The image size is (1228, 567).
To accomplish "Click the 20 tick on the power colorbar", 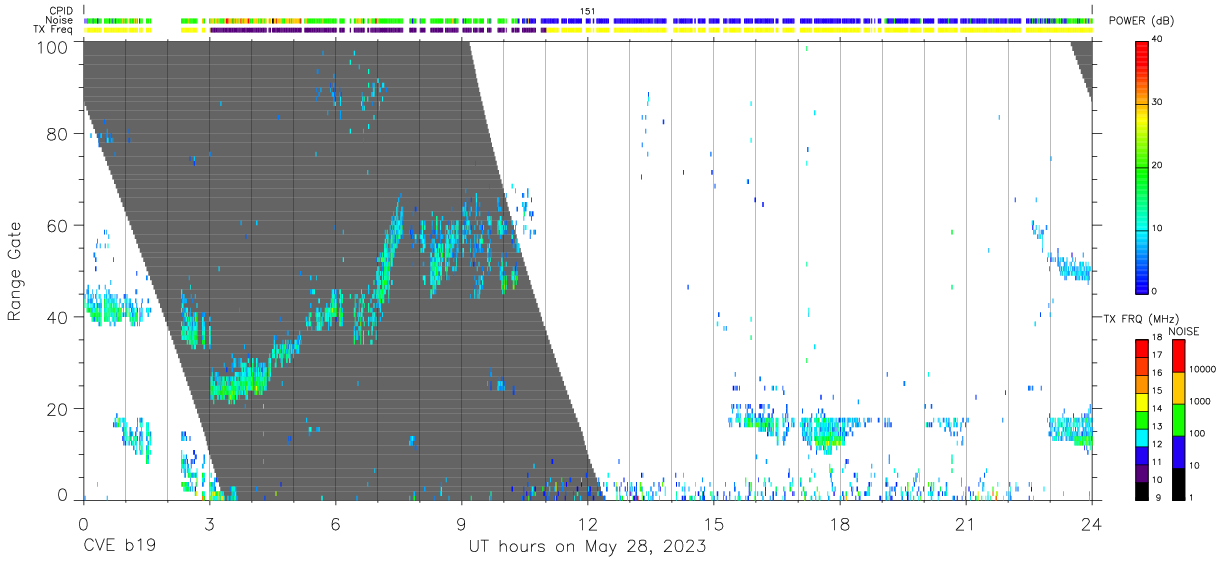I will click(1158, 165).
